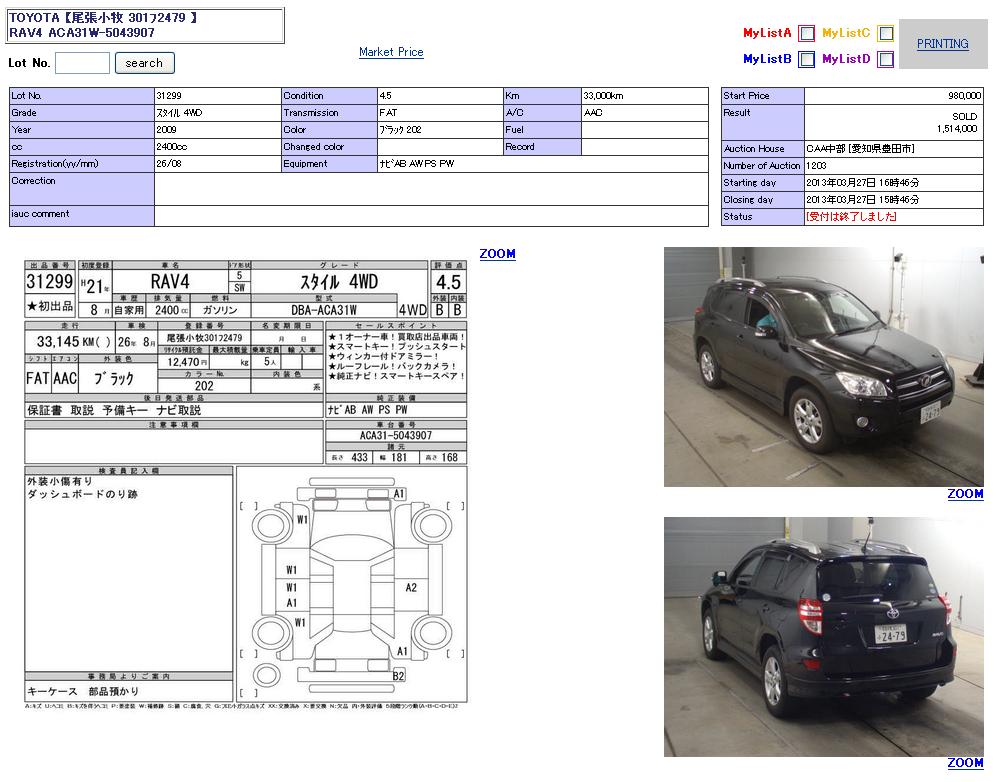Click ZOOM link above the auction sheet
Screen dimensions: 1008x782
point(497,254)
